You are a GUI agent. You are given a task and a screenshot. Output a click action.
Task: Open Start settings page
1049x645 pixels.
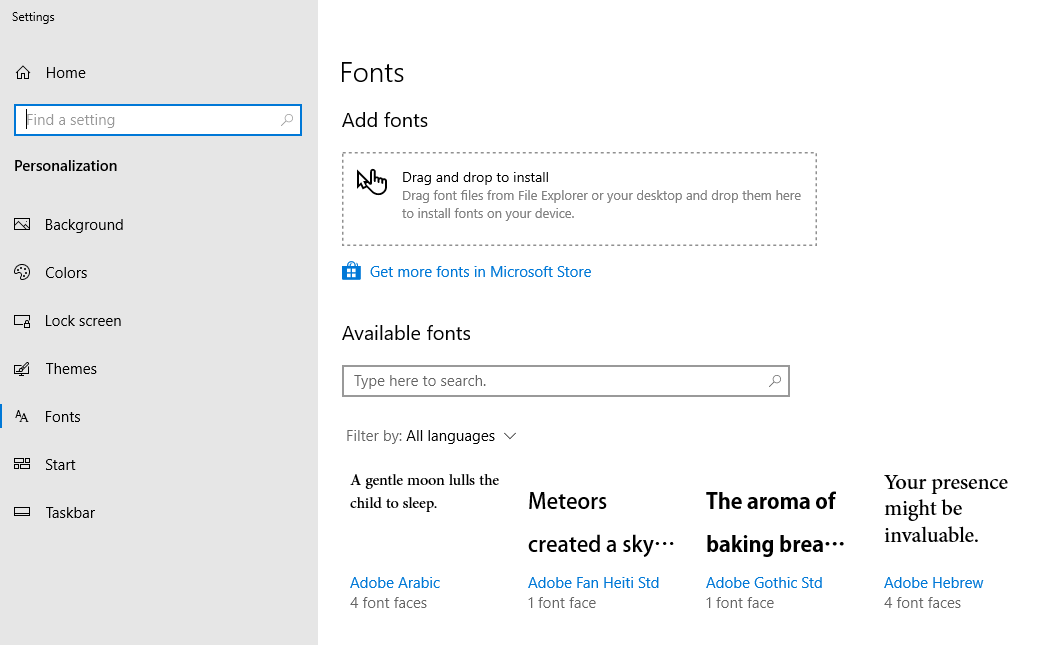click(x=60, y=464)
